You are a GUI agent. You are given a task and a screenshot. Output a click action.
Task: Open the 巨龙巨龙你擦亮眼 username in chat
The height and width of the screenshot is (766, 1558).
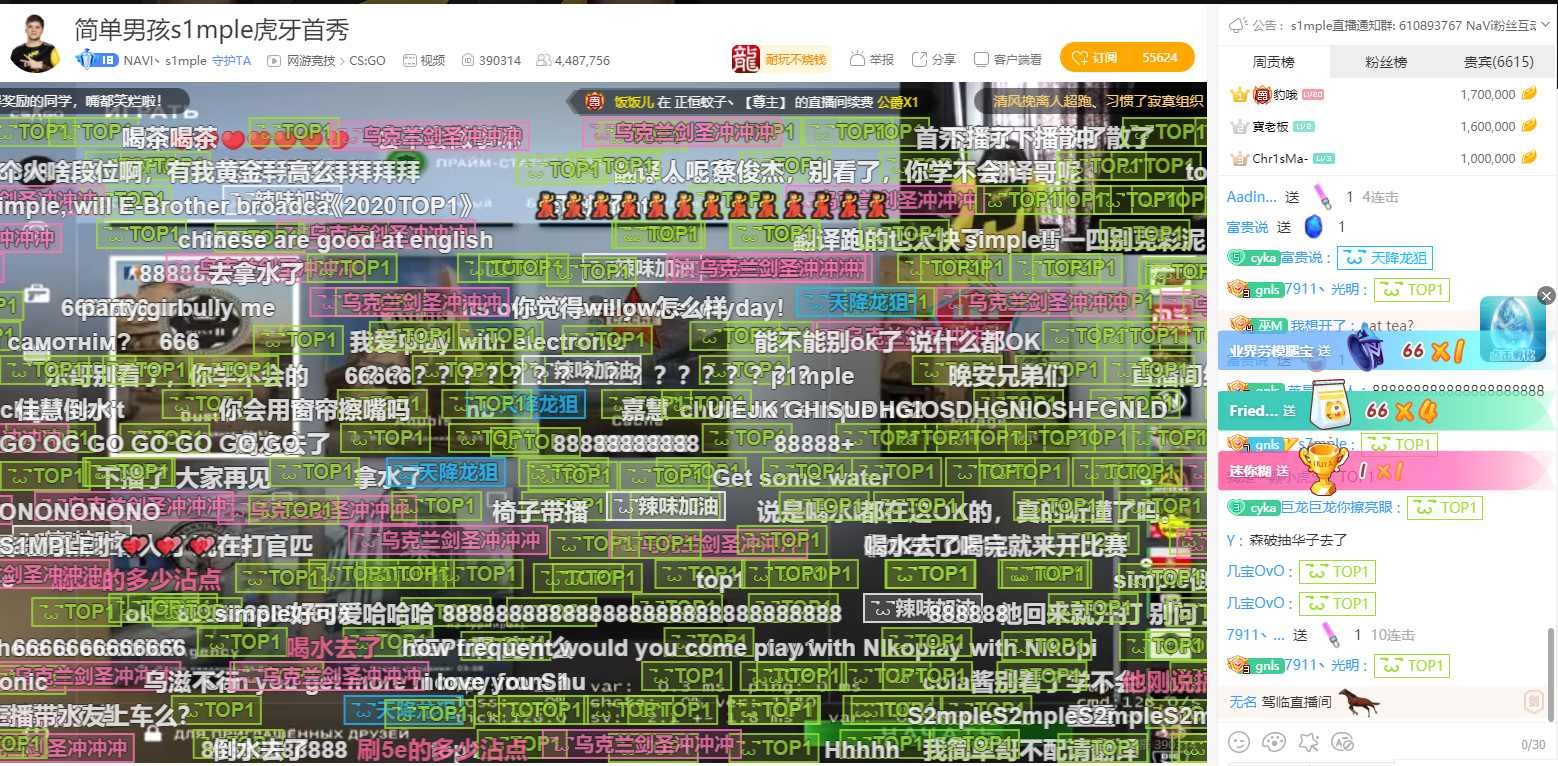point(1339,508)
